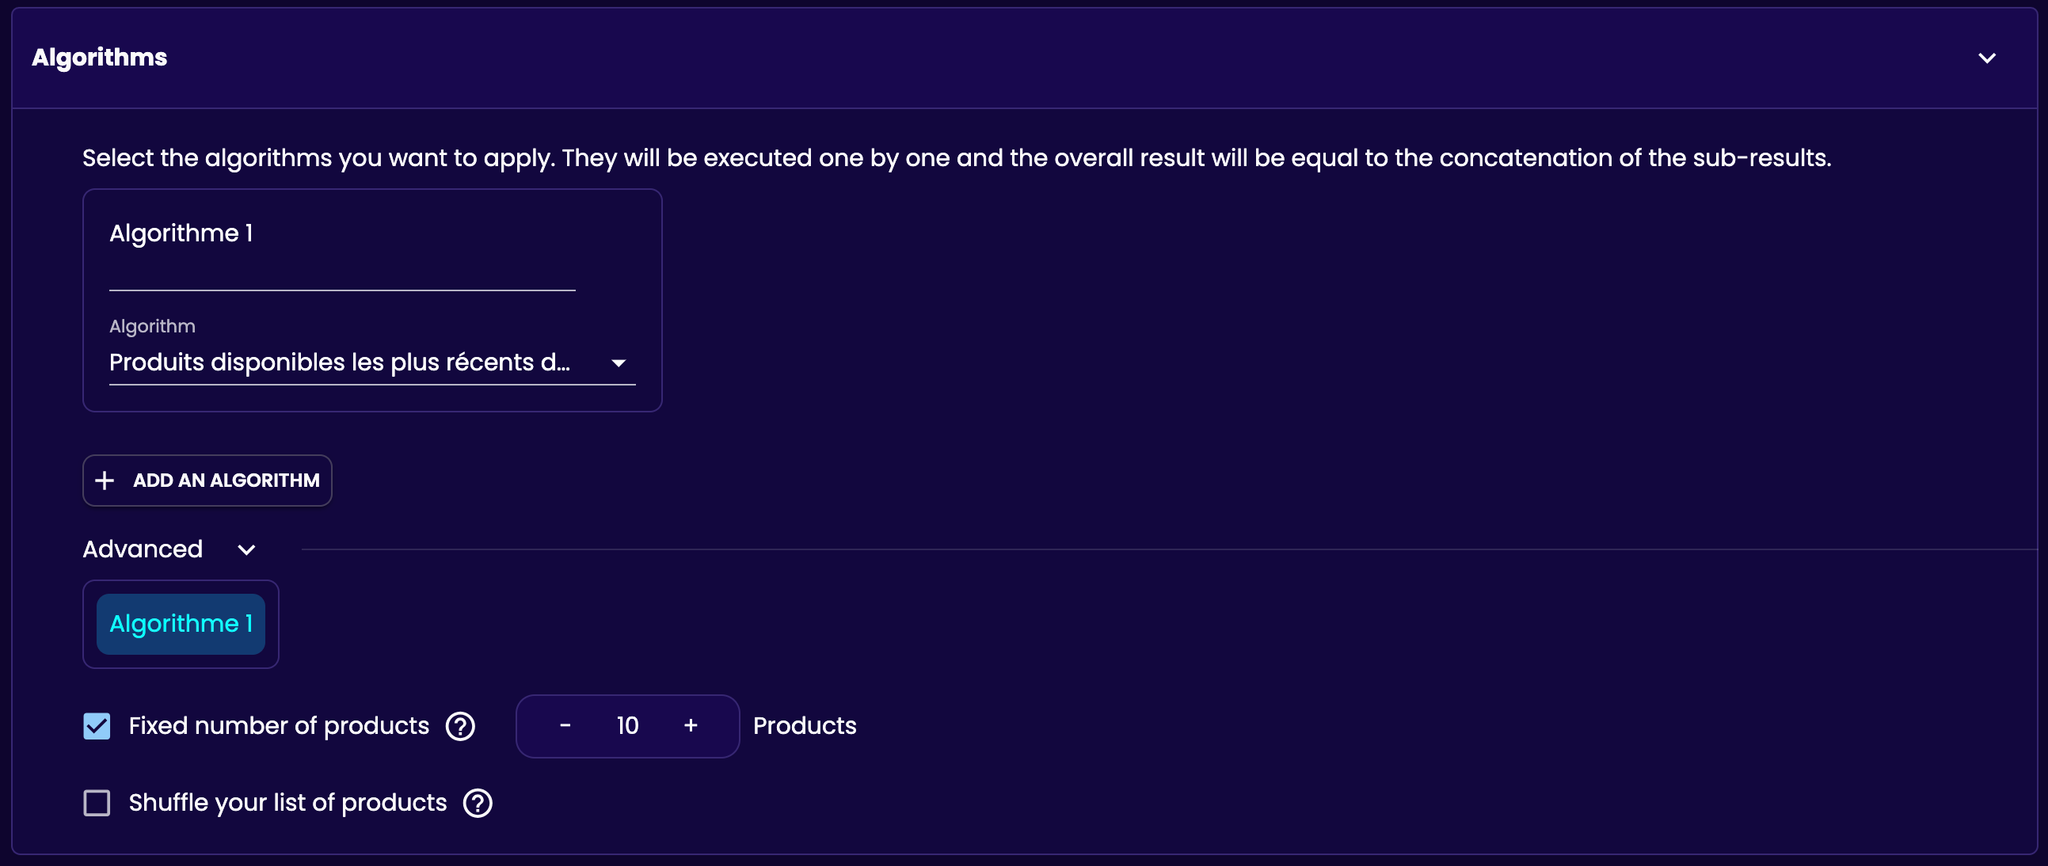This screenshot has height=866, width=2048.
Task: Click the Fixed number of products label
Action: (x=279, y=726)
